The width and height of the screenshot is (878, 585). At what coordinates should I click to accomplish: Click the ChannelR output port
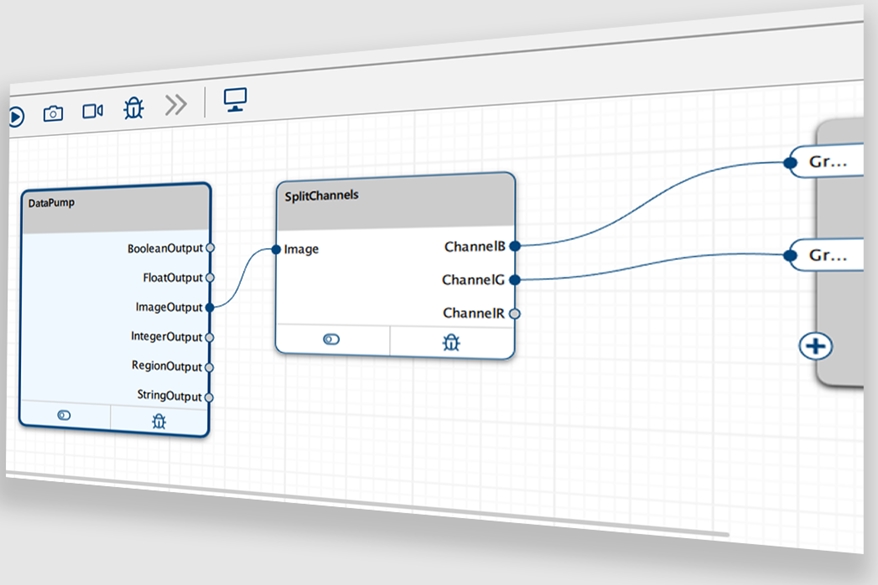pyautogui.click(x=515, y=314)
